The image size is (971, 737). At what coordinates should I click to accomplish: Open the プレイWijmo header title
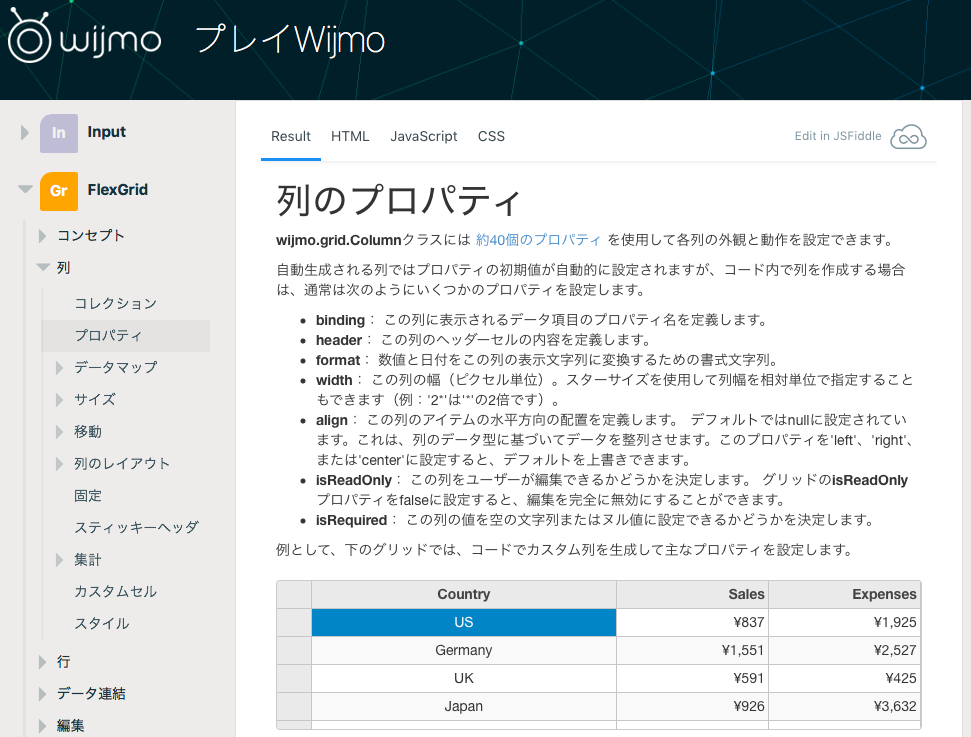click(290, 40)
